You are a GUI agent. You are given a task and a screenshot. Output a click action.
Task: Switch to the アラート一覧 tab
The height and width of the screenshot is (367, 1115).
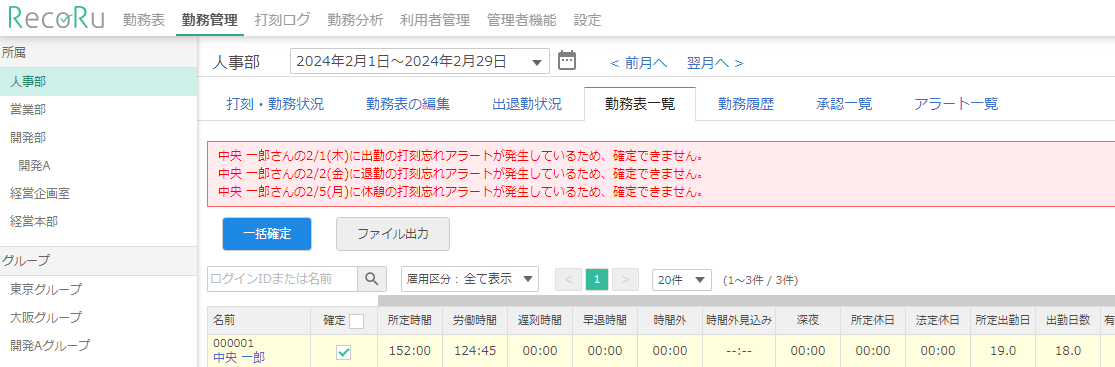click(956, 104)
